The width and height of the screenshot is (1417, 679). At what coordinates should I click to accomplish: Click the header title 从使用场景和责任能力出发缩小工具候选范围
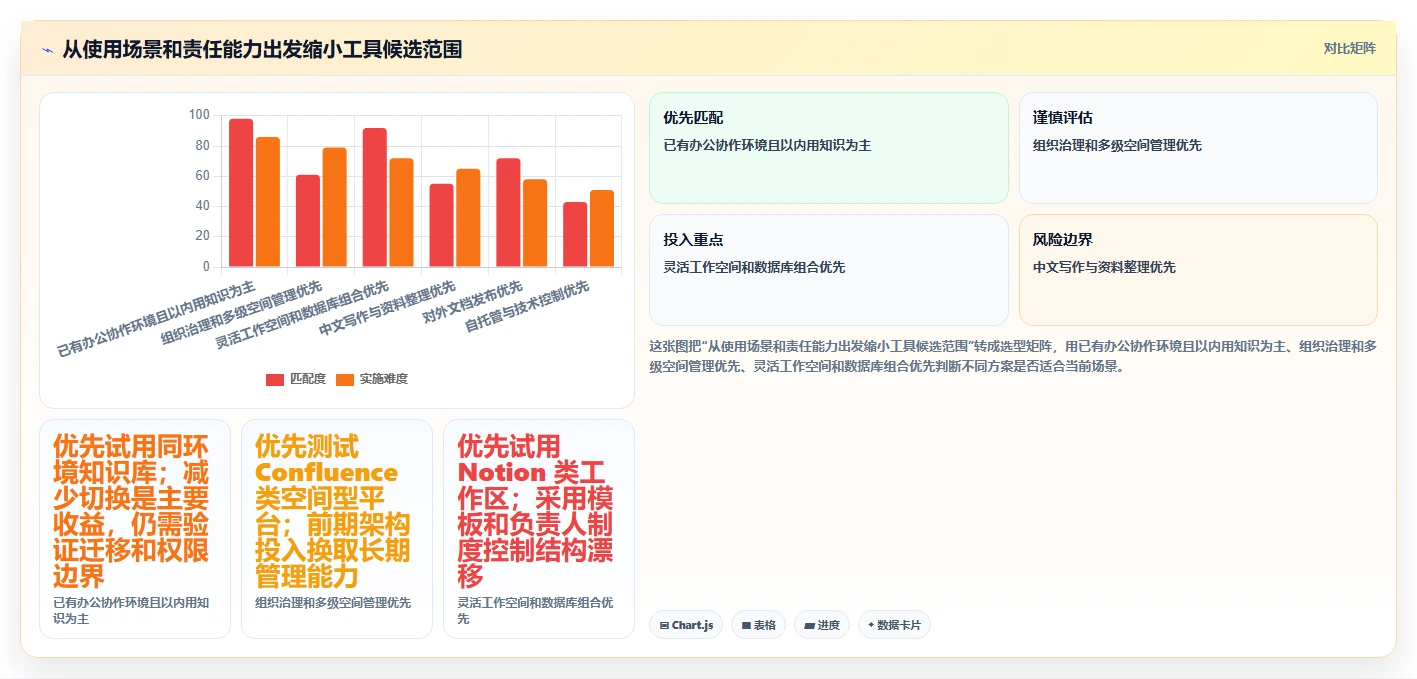[x=262, y=49]
